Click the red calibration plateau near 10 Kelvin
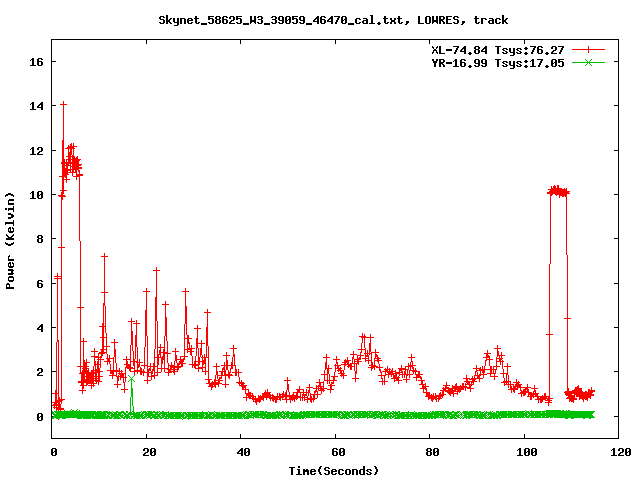This screenshot has width=640, height=480. pyautogui.click(x=558, y=191)
